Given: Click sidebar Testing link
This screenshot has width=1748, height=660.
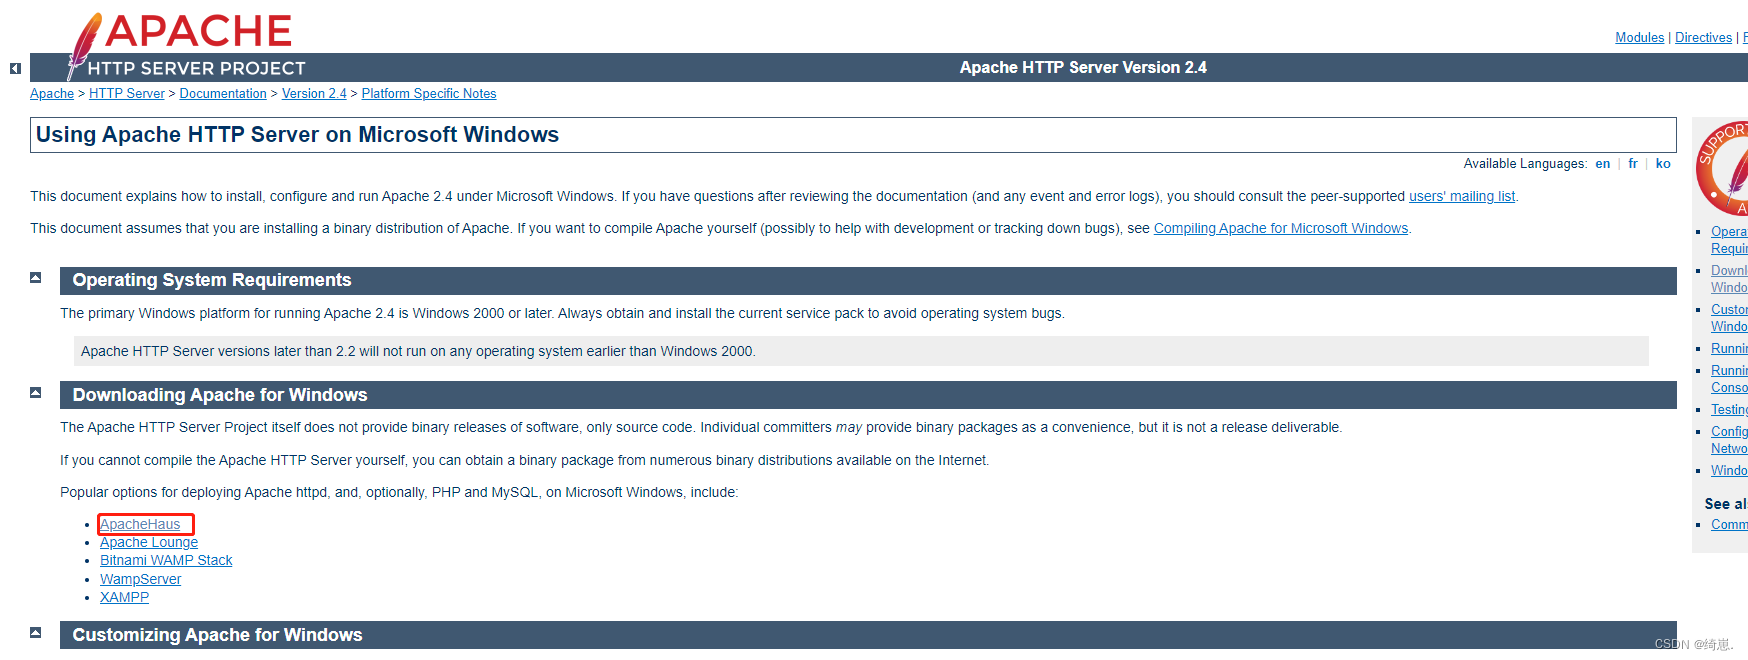Looking at the screenshot, I should [x=1729, y=409].
